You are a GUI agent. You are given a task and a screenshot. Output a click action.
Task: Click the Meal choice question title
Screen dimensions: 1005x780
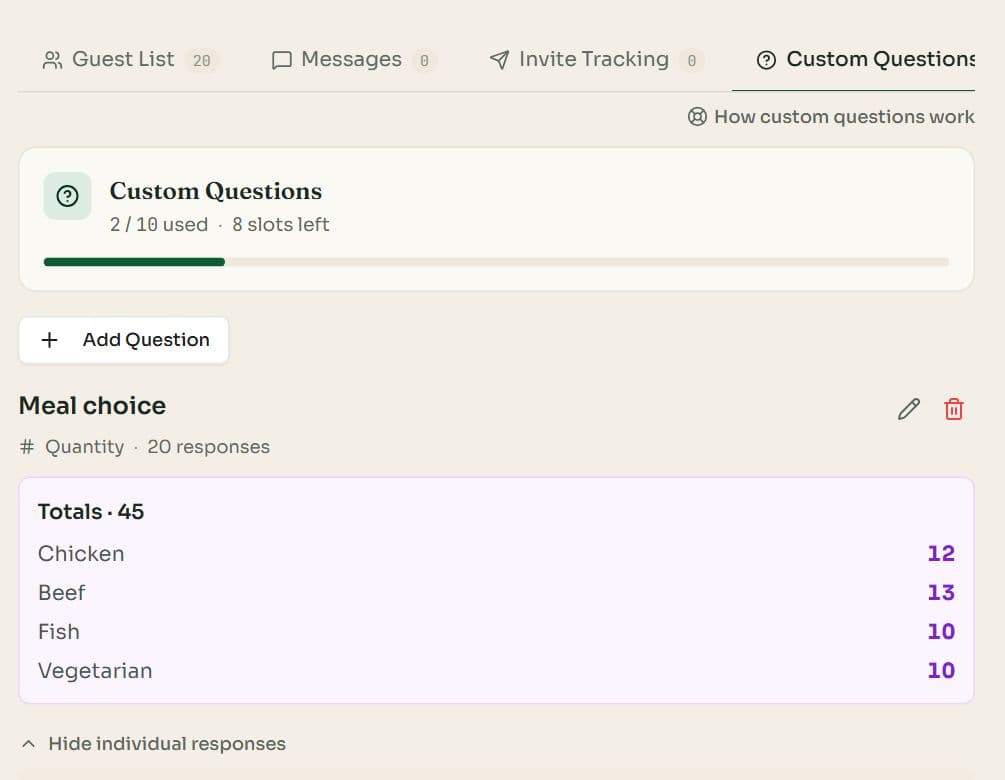pyautogui.click(x=92, y=406)
